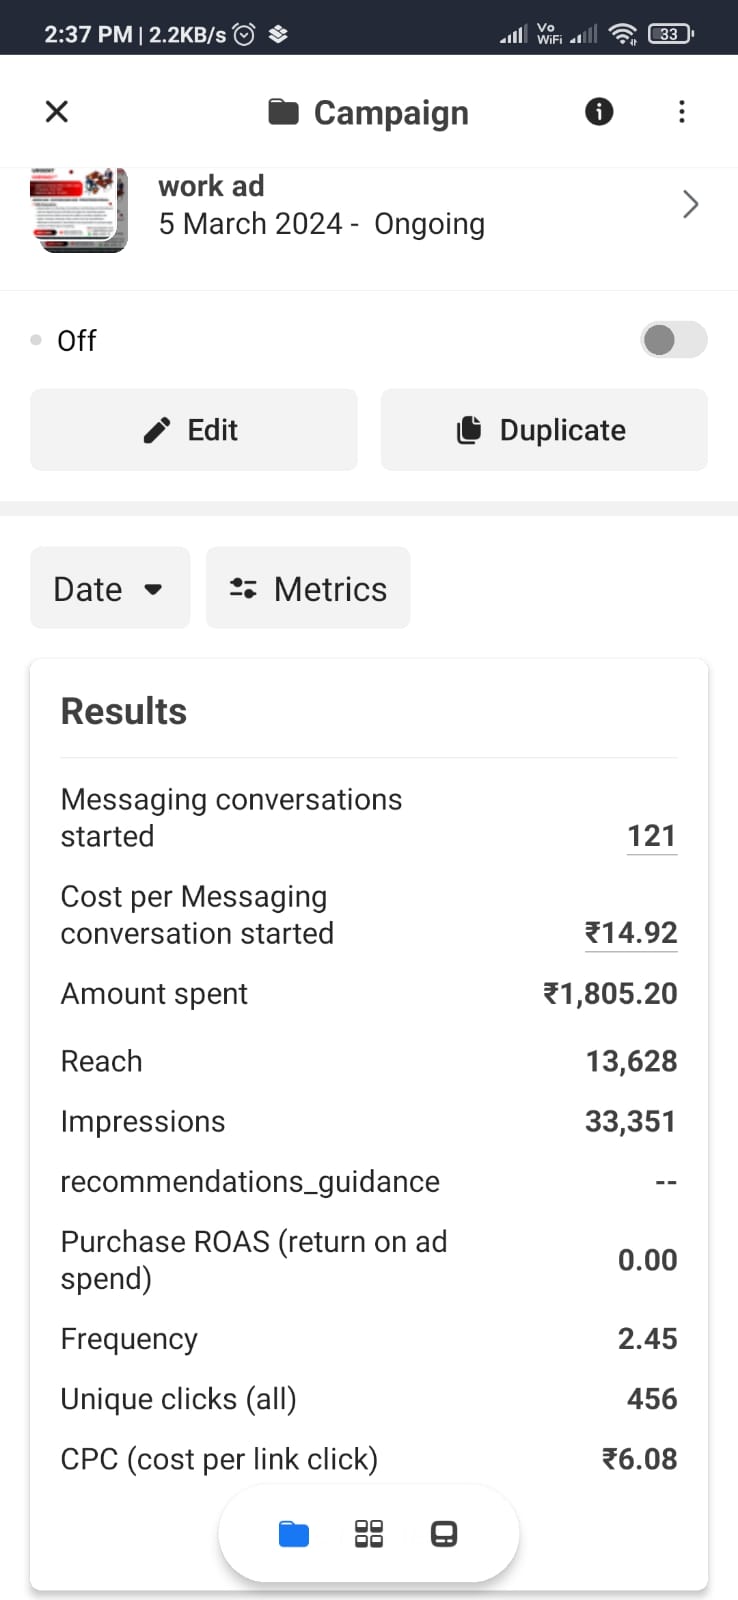Viewport: 738px width, 1600px height.
Task: Tap the folder icon beside Campaign title
Action: pos(284,112)
